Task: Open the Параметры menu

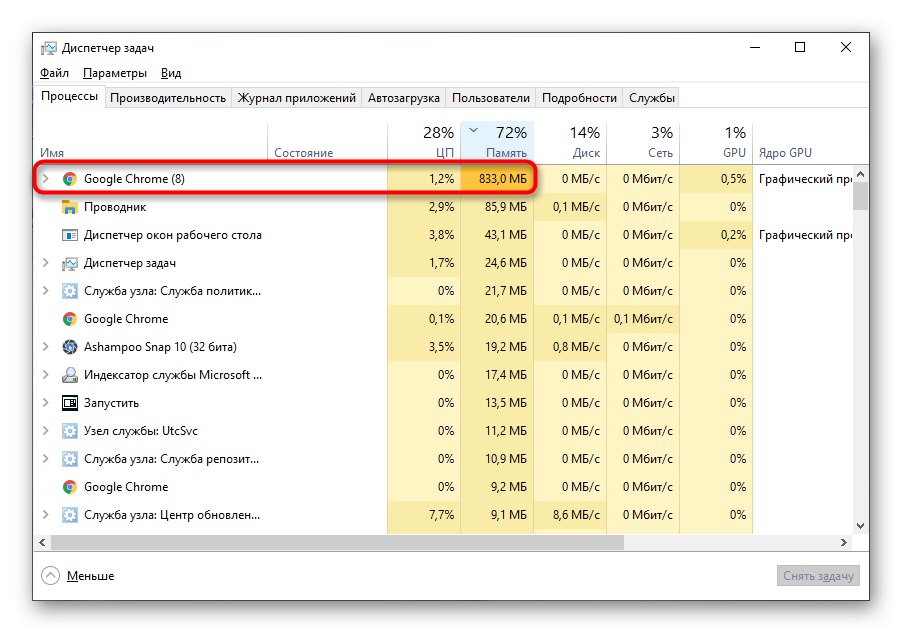Action: [x=115, y=73]
